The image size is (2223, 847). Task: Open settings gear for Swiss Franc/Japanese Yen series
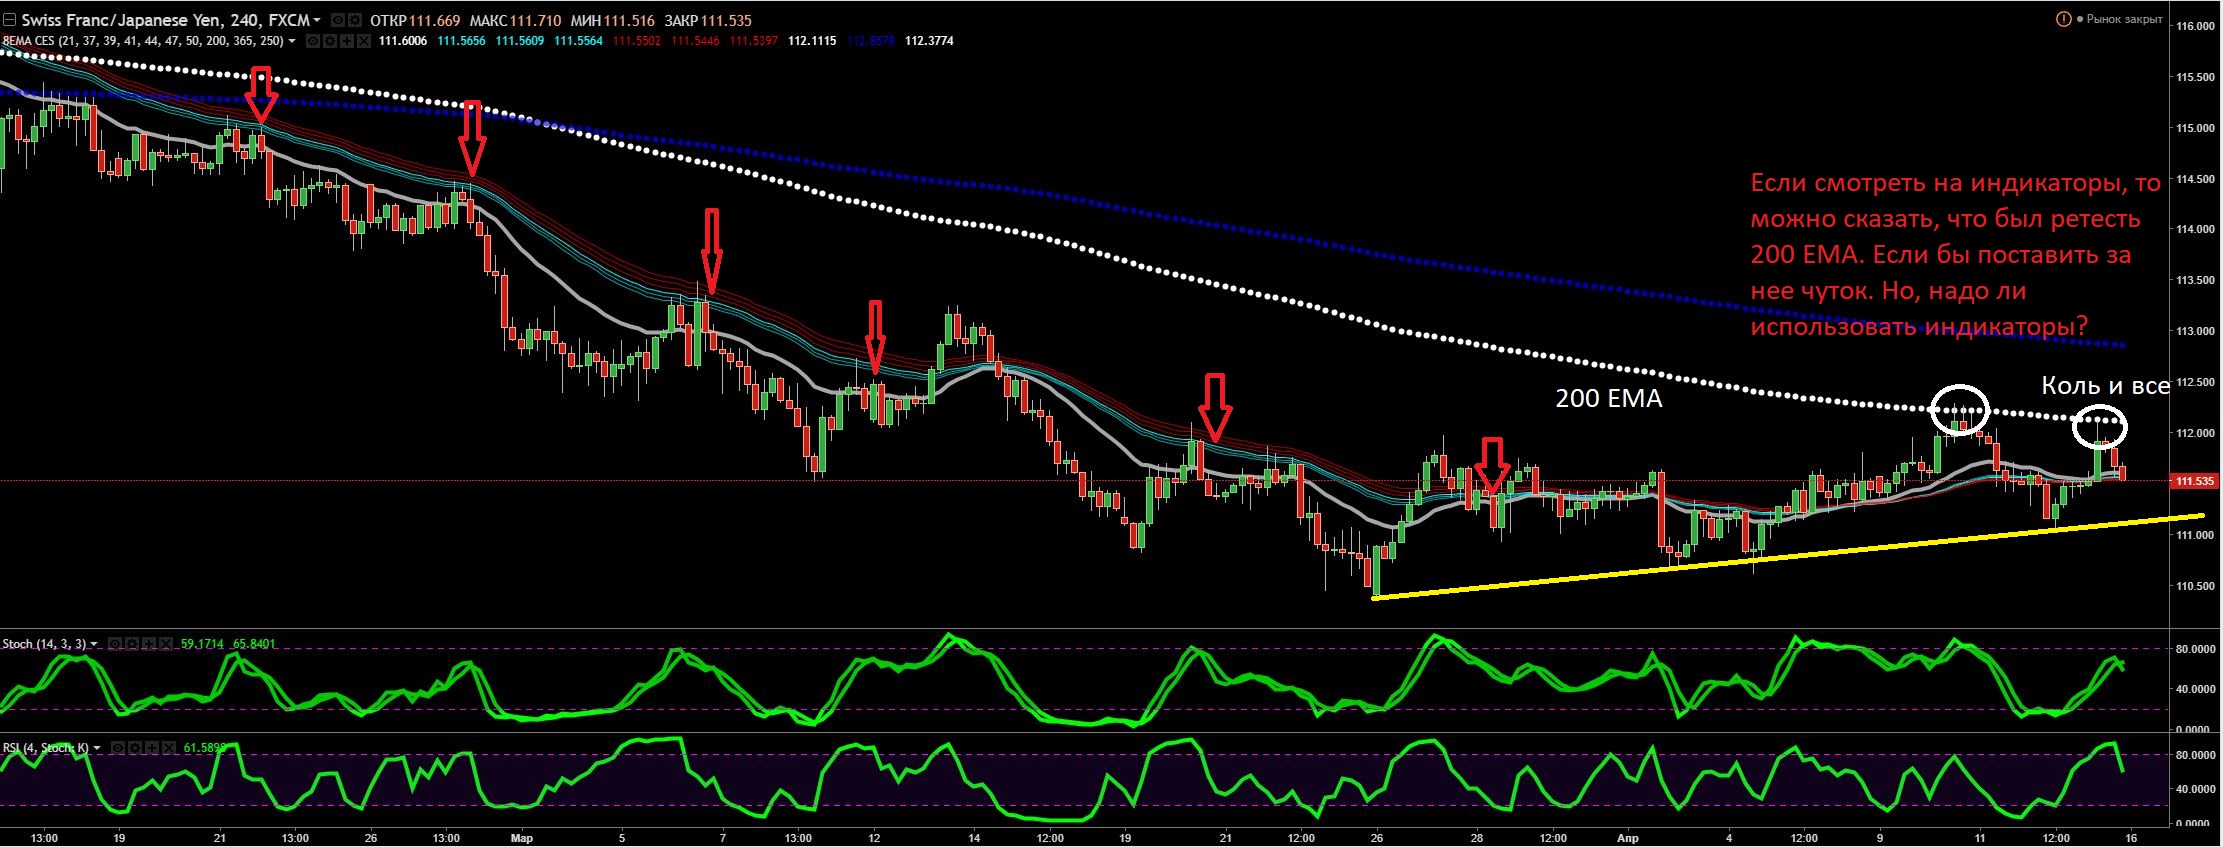355,20
